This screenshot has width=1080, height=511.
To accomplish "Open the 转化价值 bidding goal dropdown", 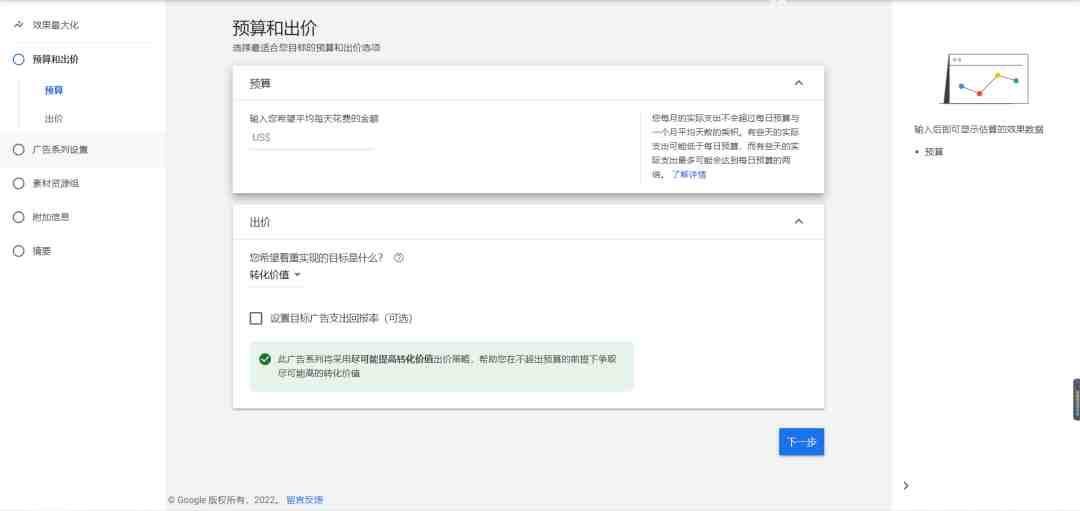I will point(276,275).
